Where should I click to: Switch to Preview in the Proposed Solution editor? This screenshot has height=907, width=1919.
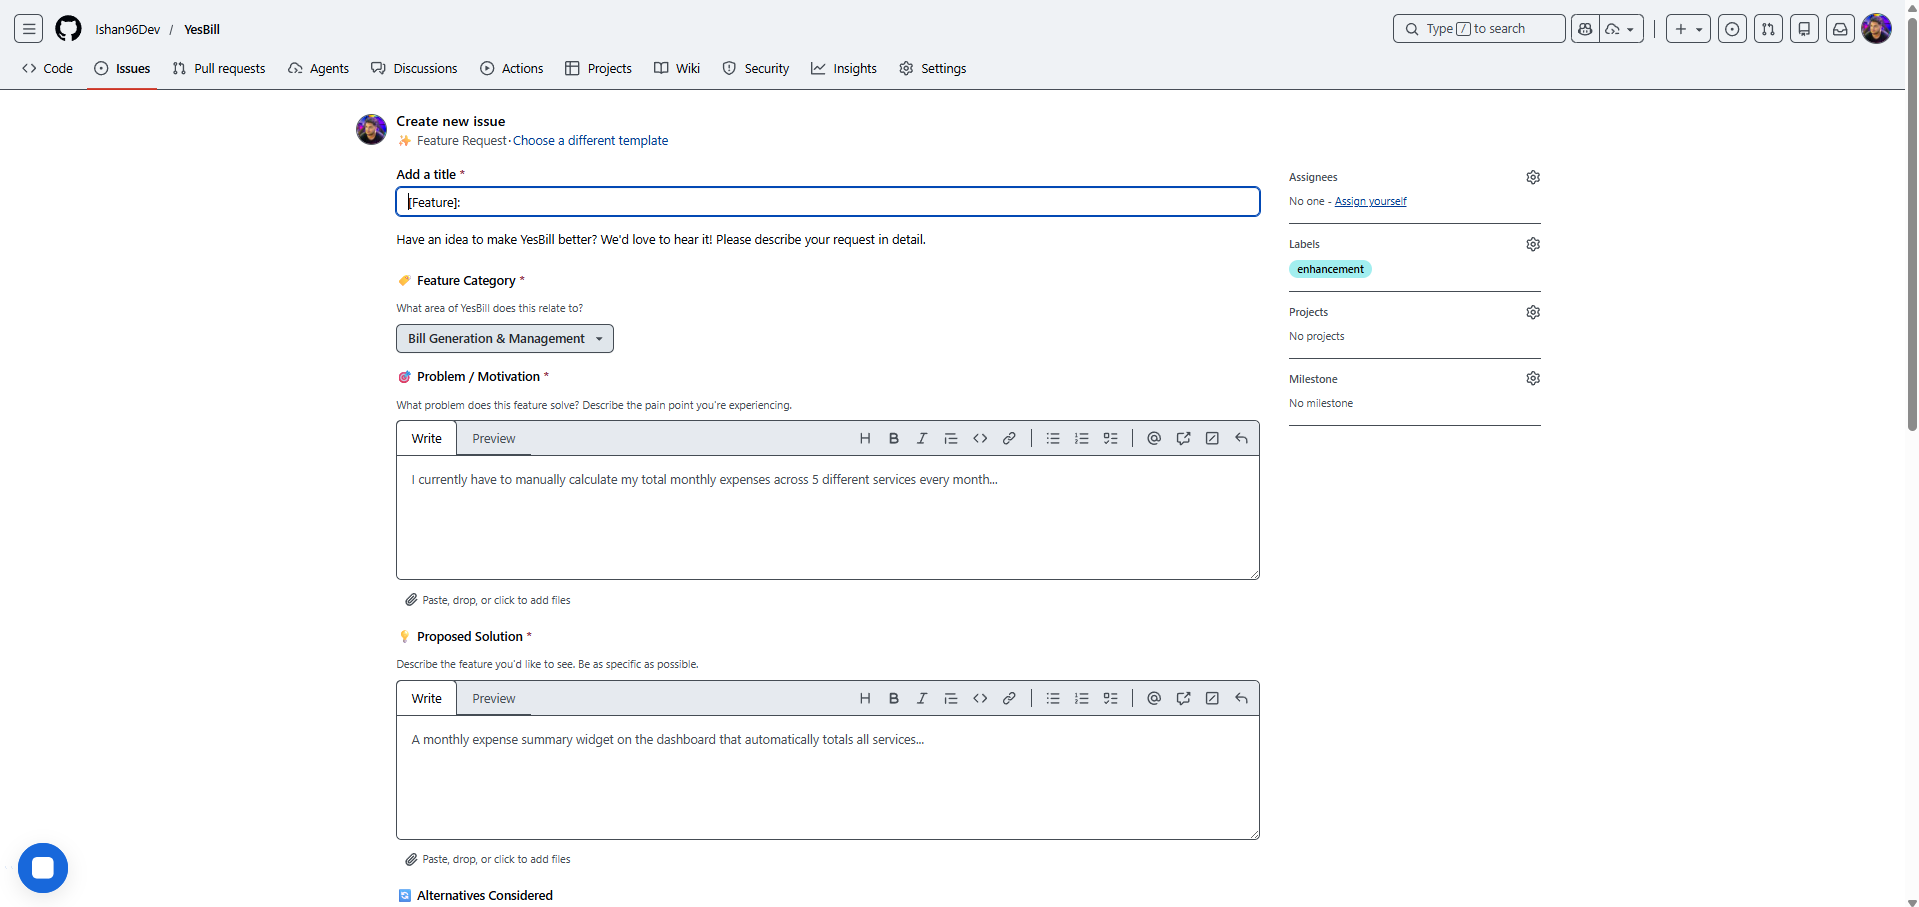click(494, 698)
